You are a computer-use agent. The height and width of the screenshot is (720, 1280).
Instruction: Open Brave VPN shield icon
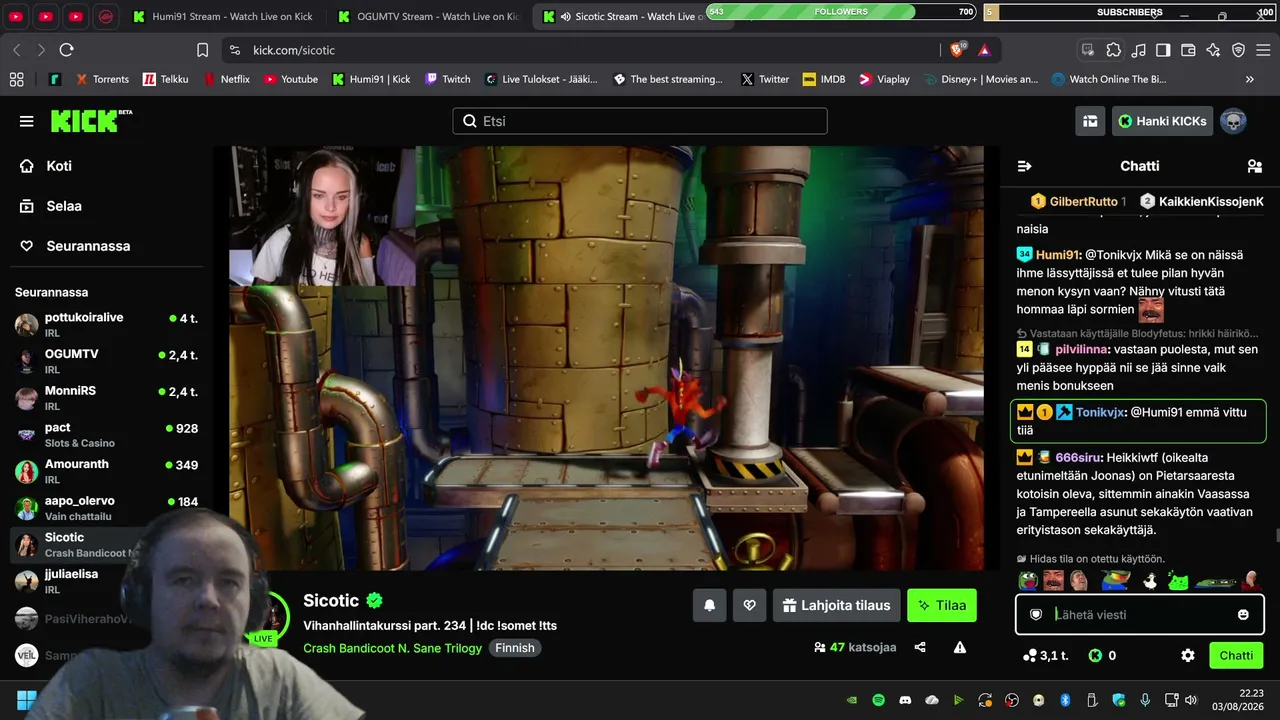pyautogui.click(x=1238, y=50)
